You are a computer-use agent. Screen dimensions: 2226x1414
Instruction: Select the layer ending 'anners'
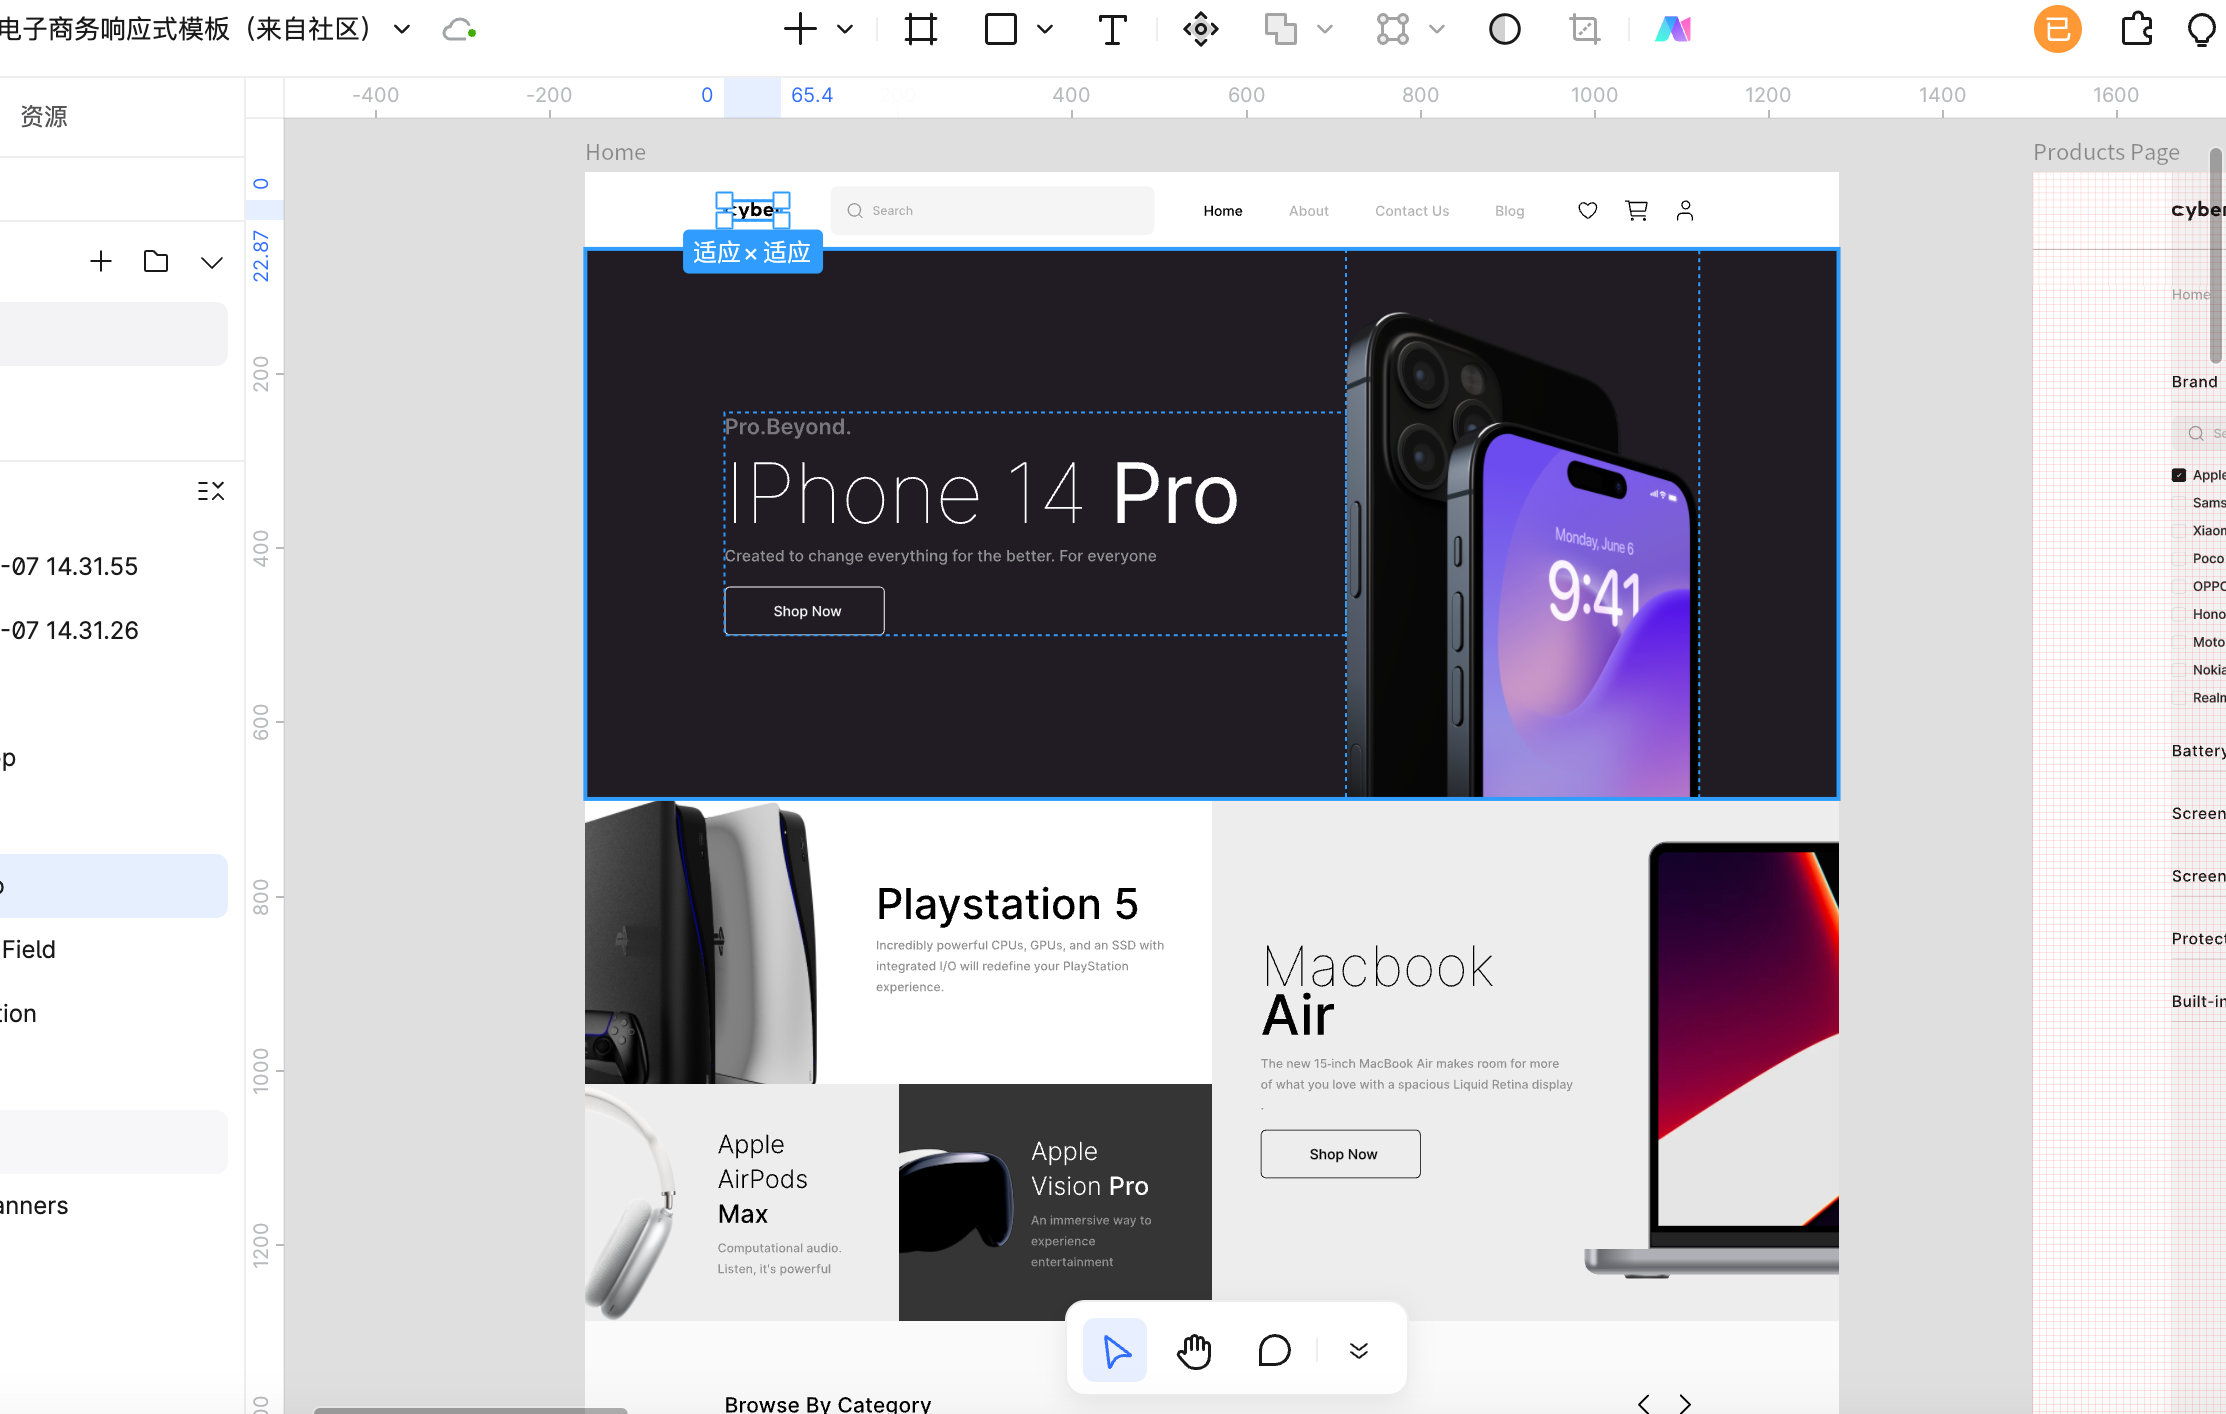[34, 1205]
